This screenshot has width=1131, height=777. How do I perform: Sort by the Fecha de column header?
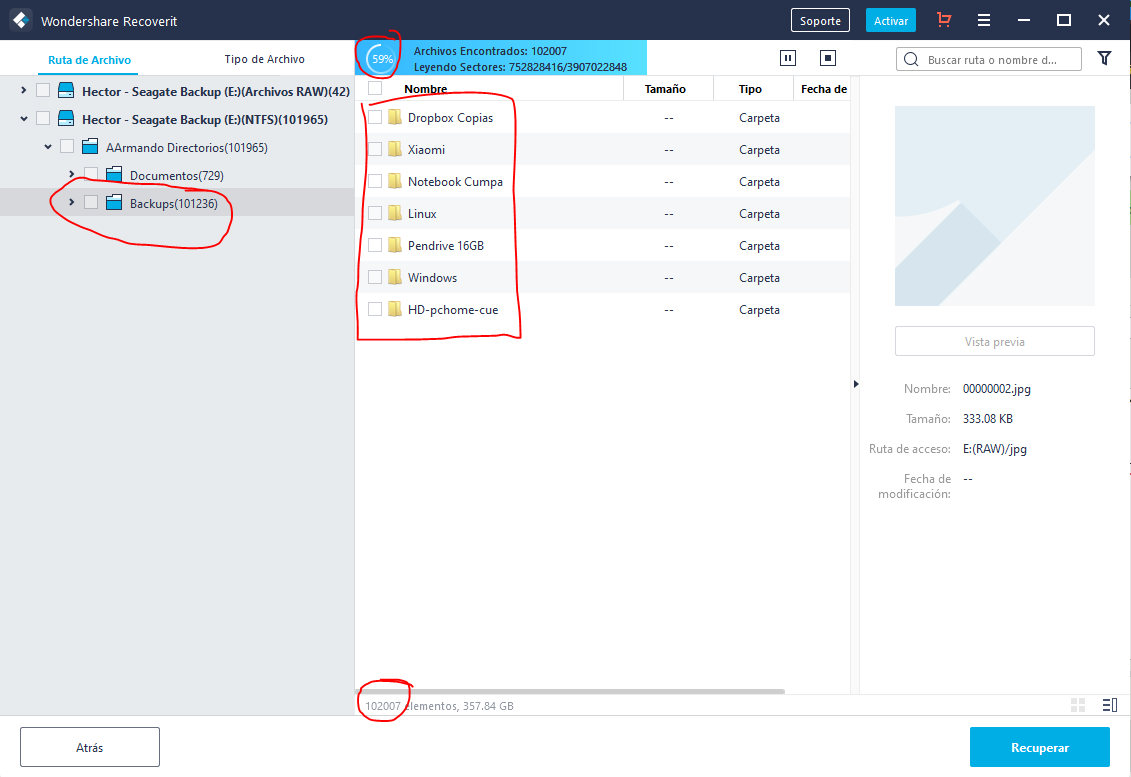click(x=824, y=89)
